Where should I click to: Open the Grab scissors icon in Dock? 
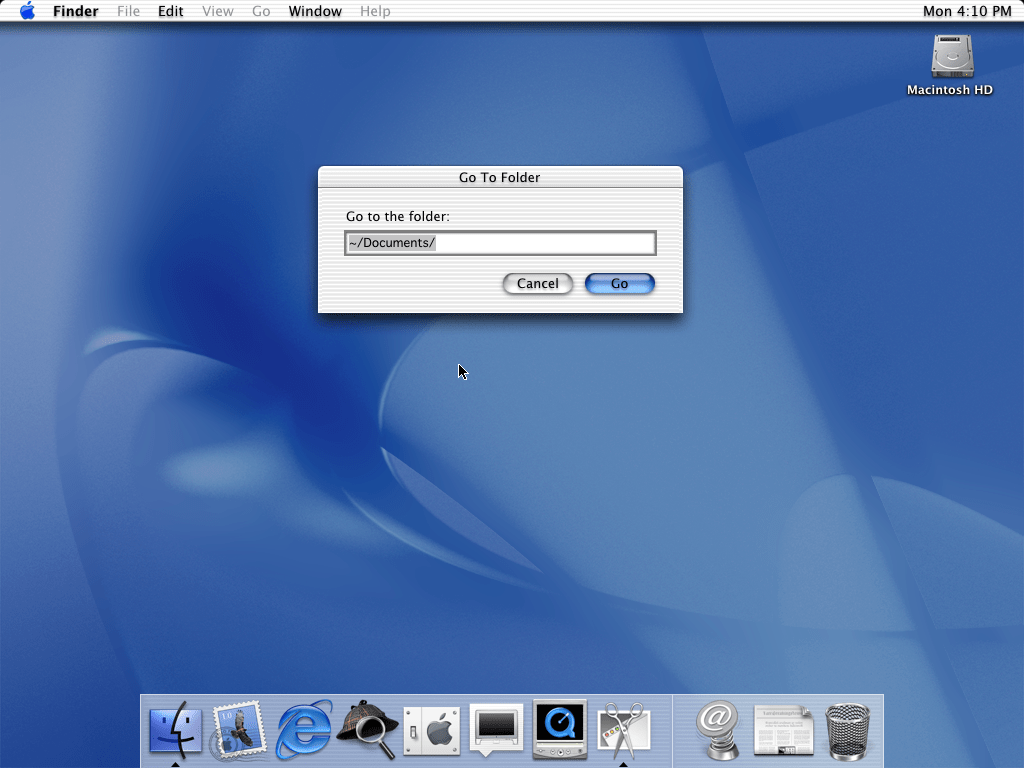(x=624, y=730)
